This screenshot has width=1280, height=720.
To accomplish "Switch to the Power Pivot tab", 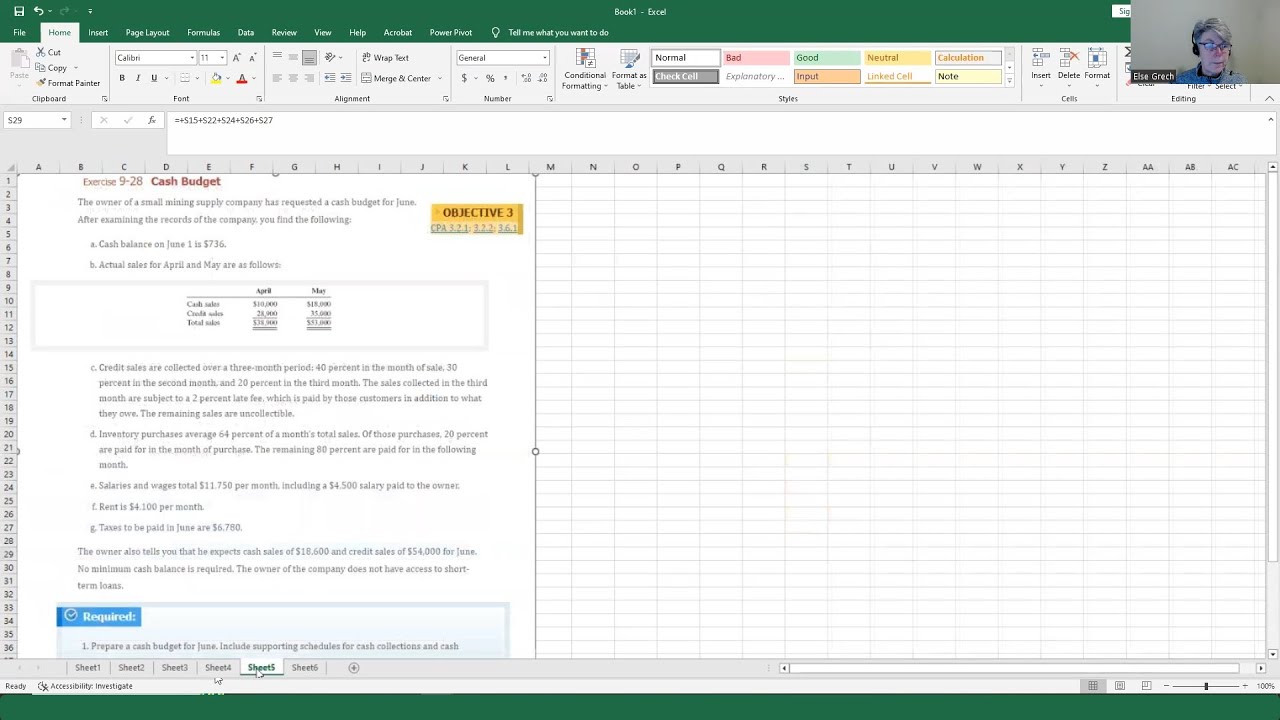I will point(451,32).
